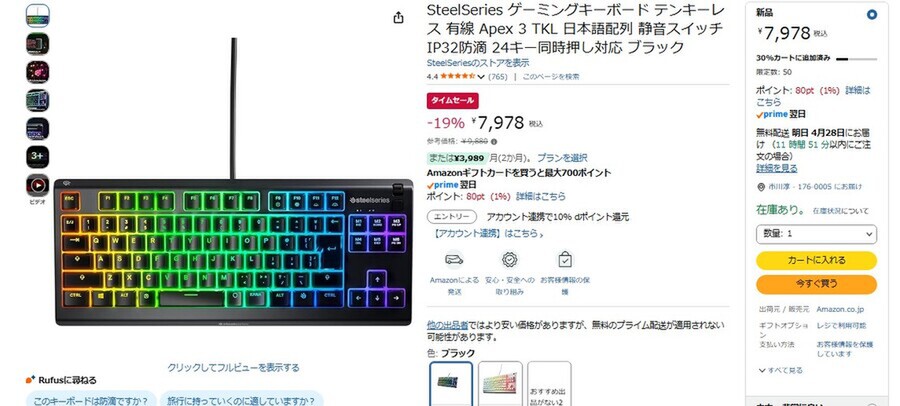
Task: Expand すべて見る in the buy box
Action: (781, 370)
